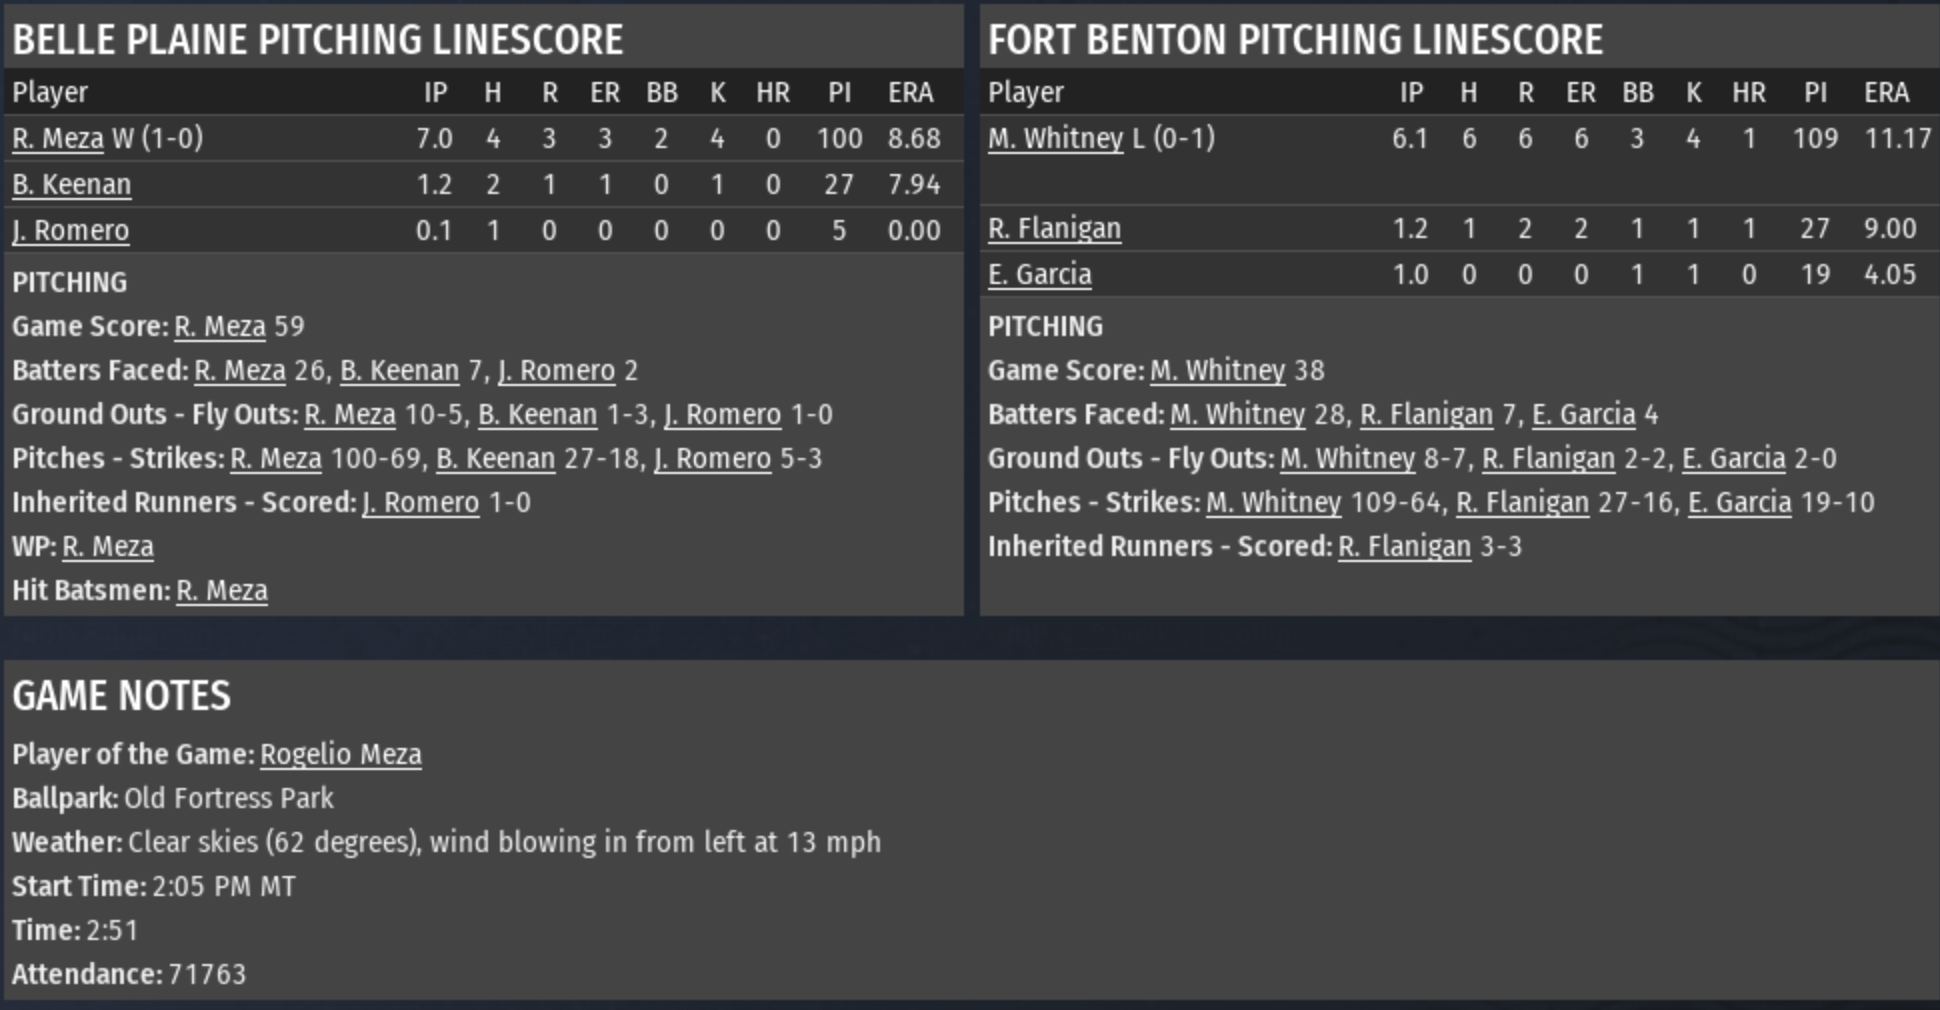1940x1010 pixels.
Task: Click B. Keenan in the linescore table
Action: pos(71,184)
